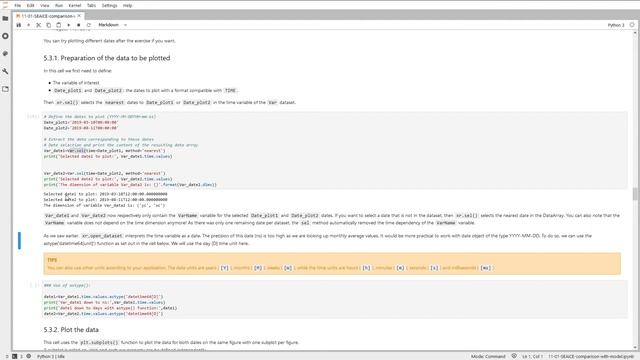Viewport: 640px width, 360px height.
Task: Open the View menu
Action: pyautogui.click(x=44, y=5)
